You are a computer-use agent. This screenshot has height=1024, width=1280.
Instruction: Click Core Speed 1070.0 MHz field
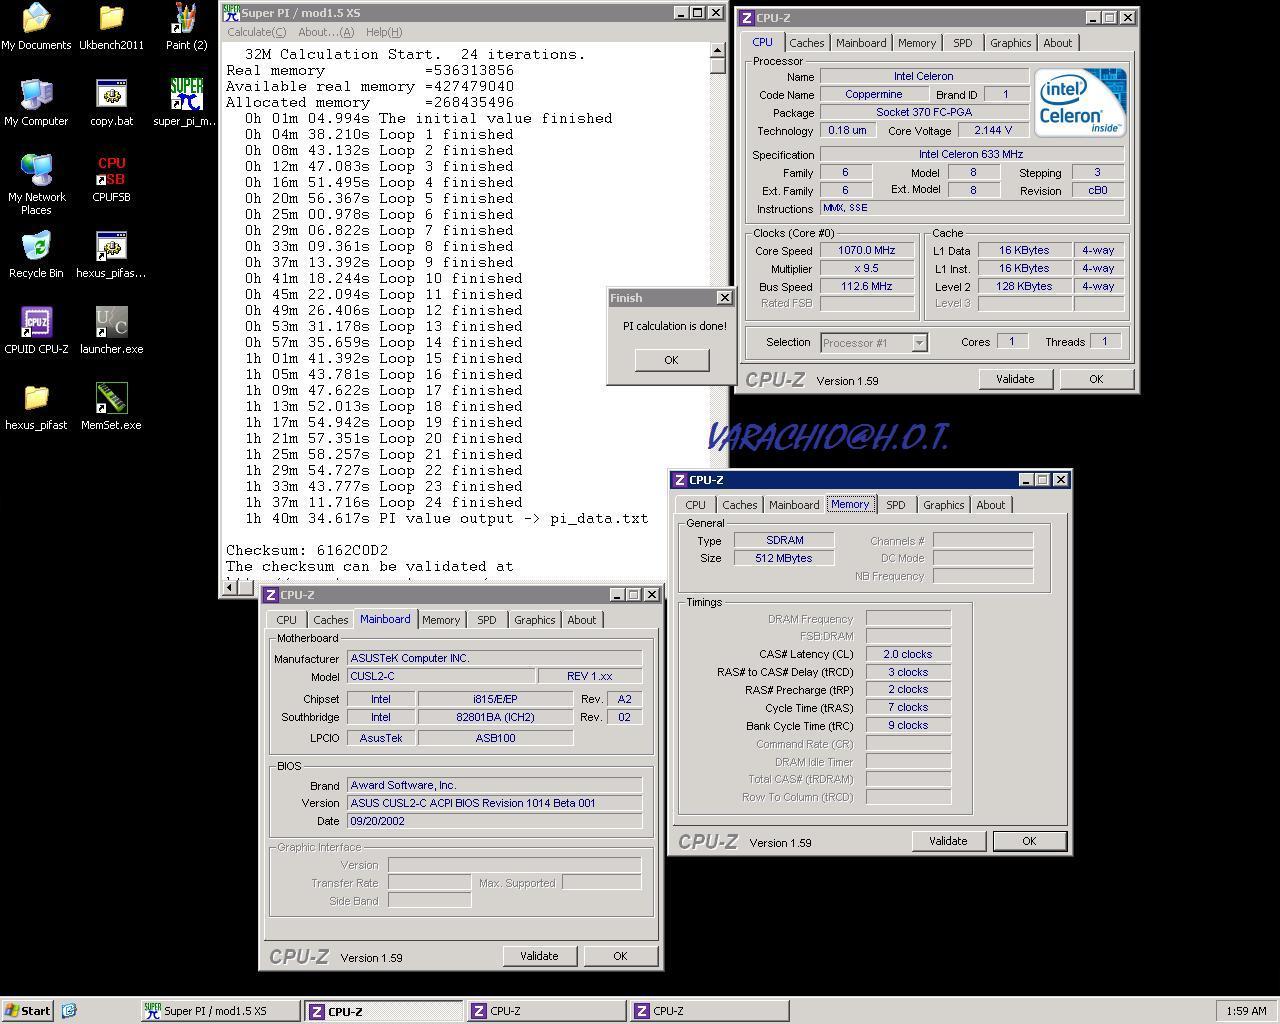tap(867, 251)
